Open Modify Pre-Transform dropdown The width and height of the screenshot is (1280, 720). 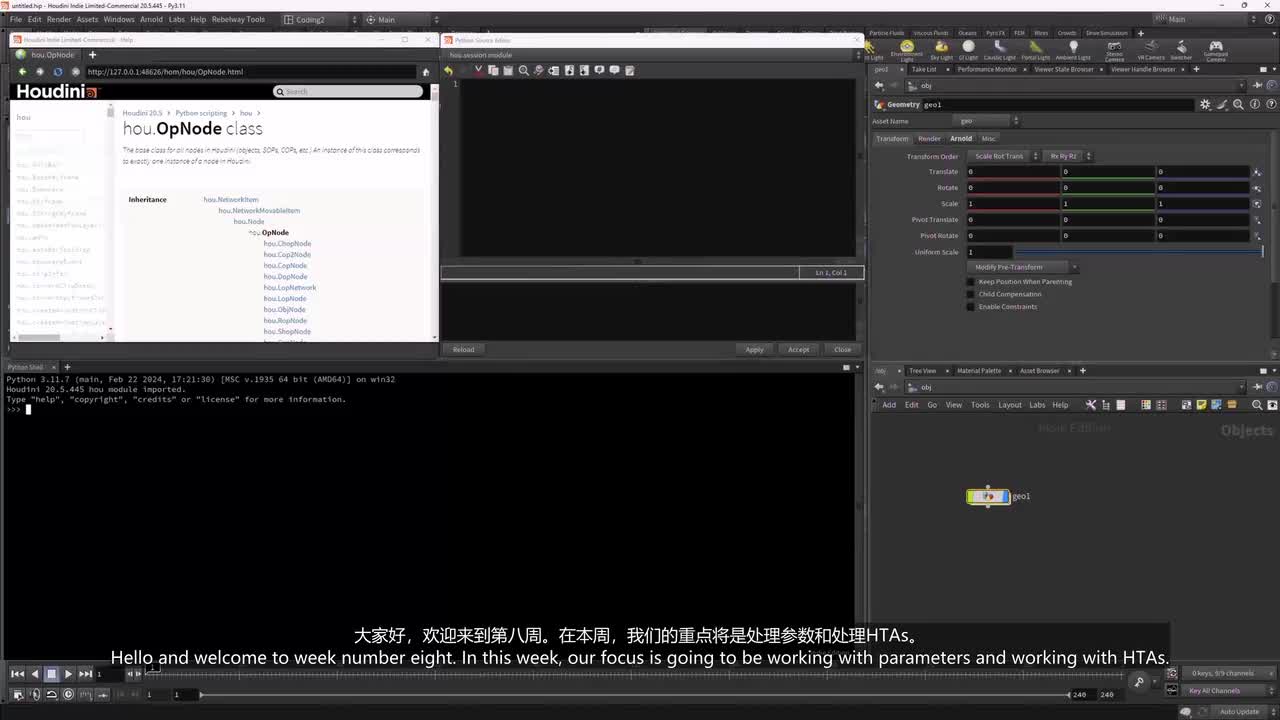click(x=1025, y=267)
